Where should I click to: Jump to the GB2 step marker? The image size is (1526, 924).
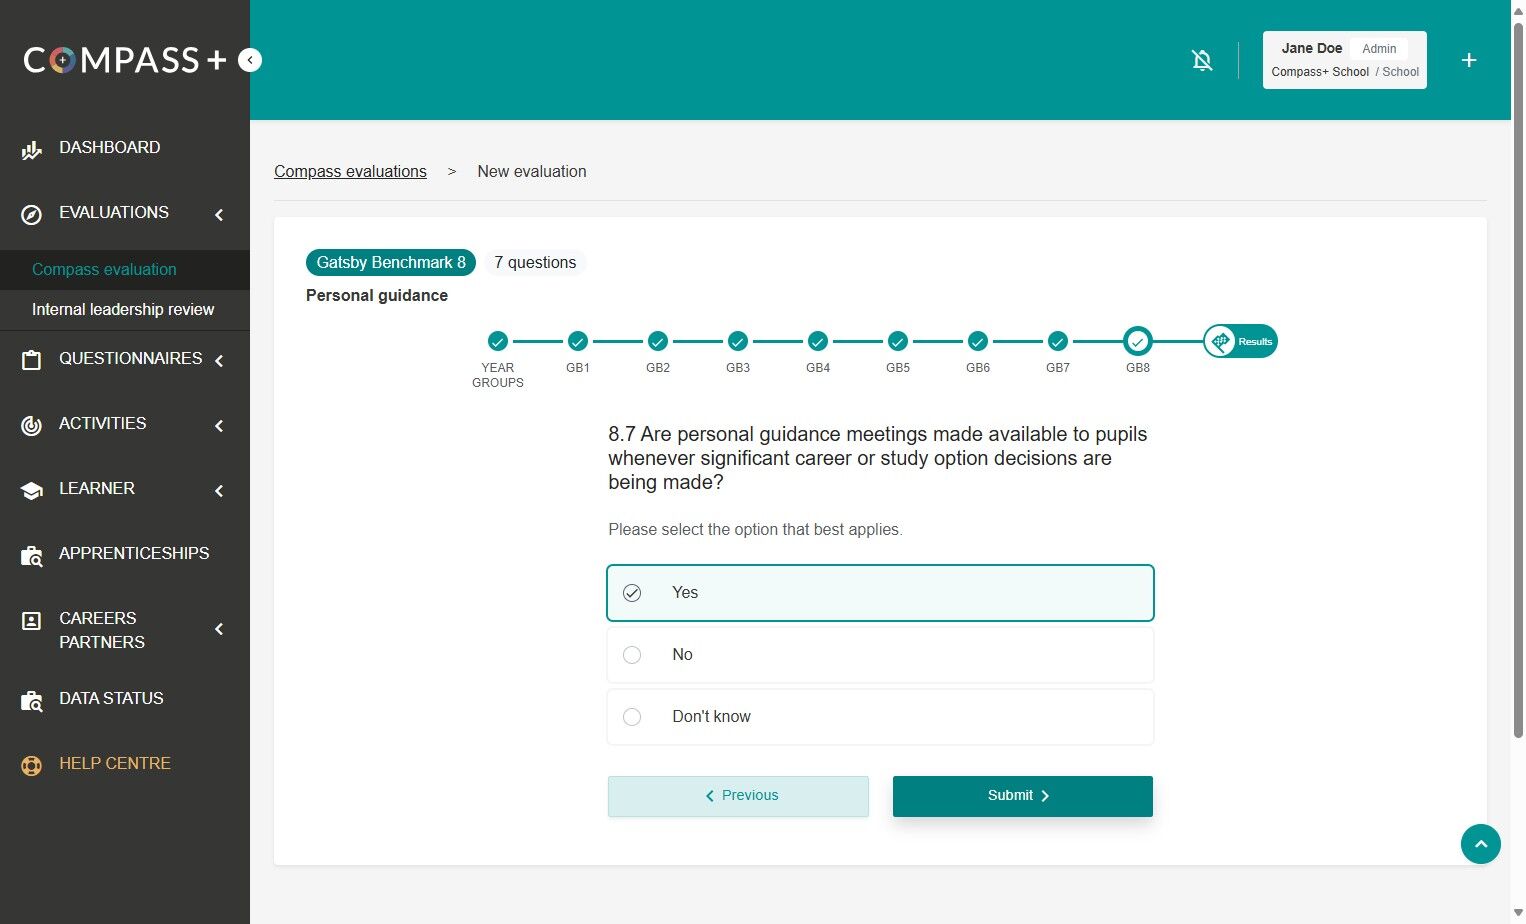658,341
